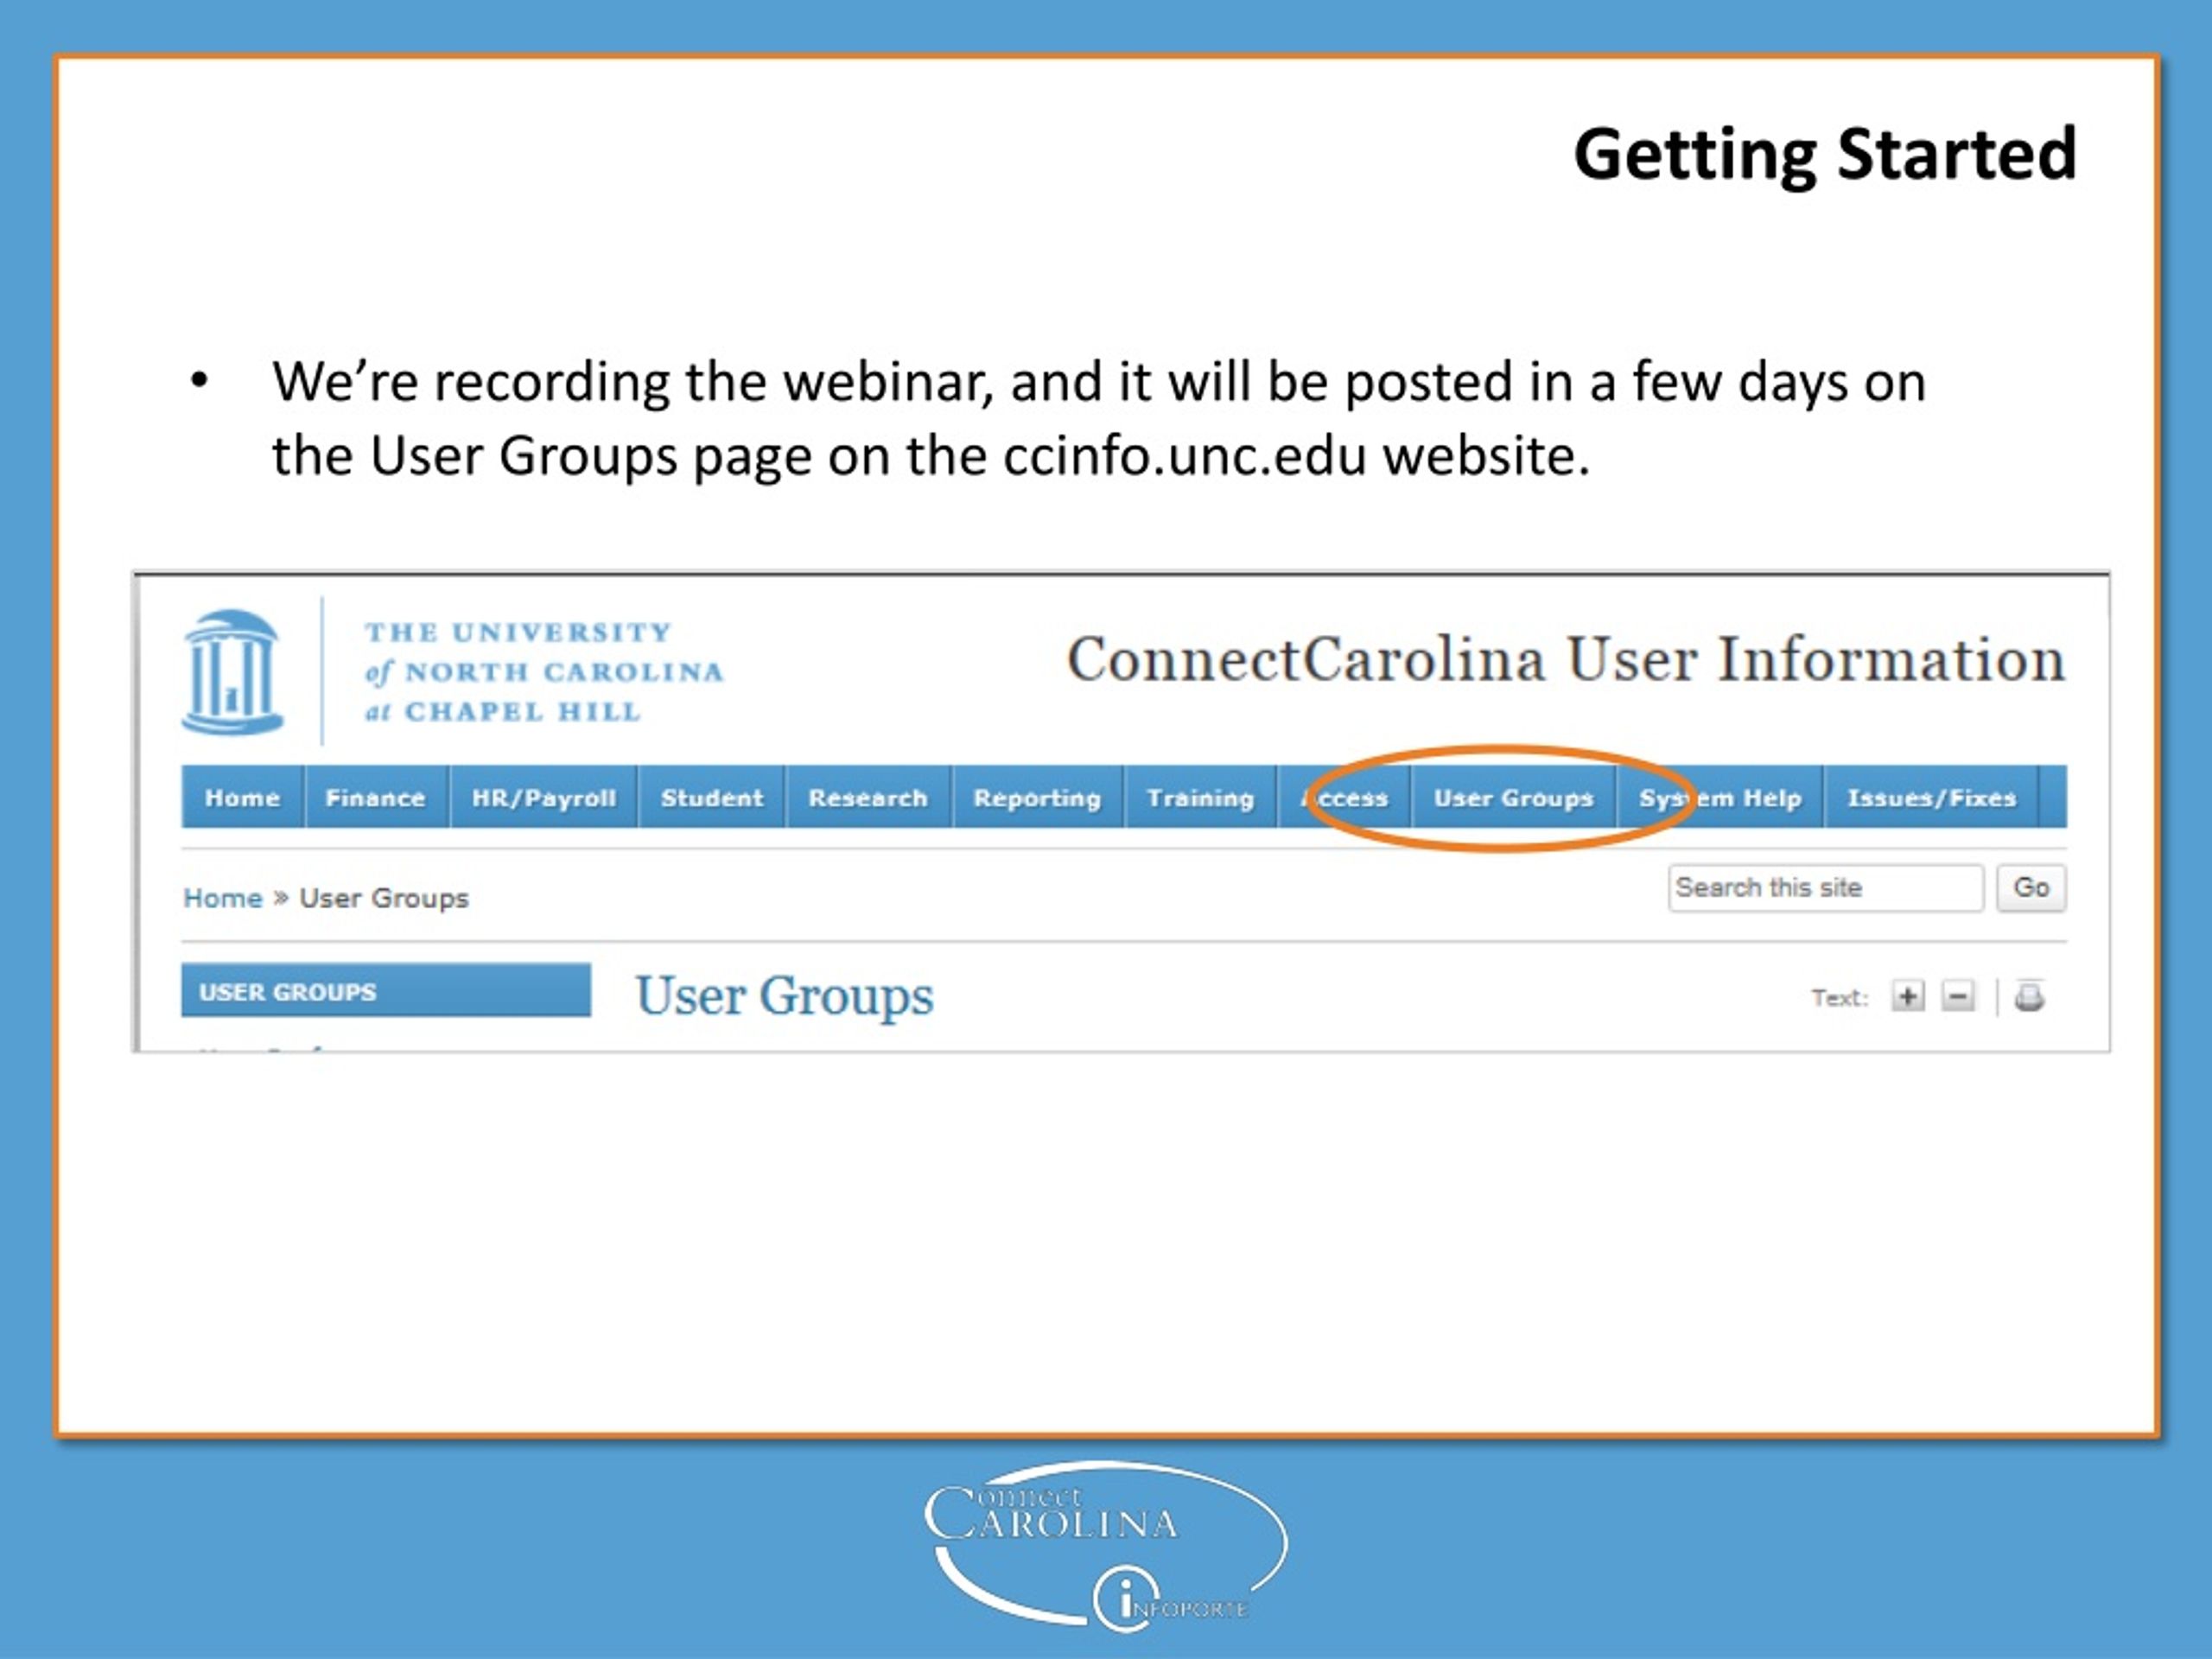Click the UNC Old Well logo

(x=232, y=672)
